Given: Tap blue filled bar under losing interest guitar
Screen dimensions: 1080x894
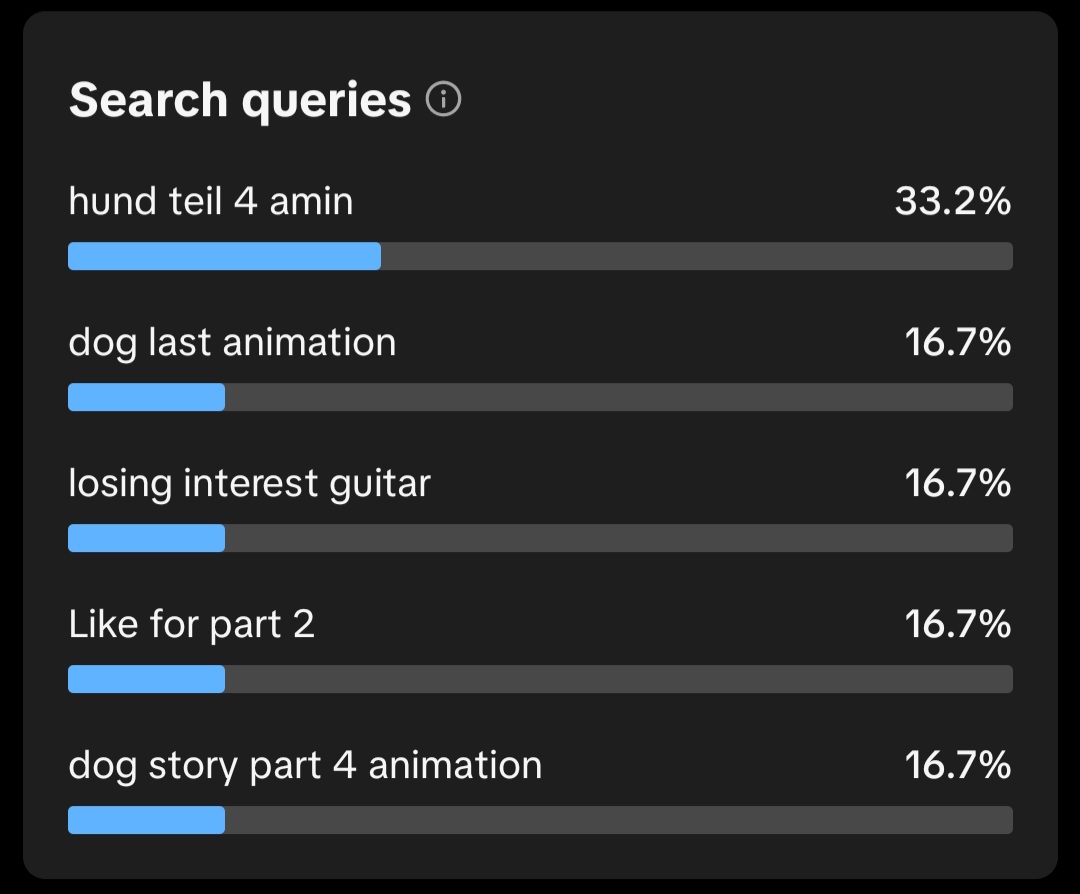Looking at the screenshot, I should [146, 538].
